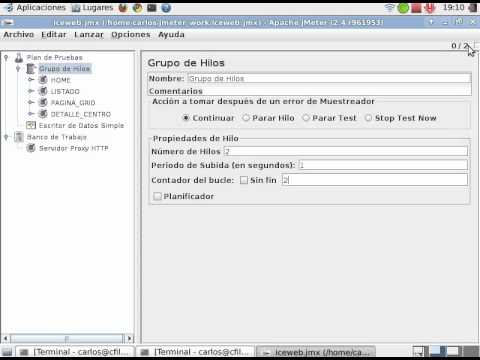480x360 pixels.
Task: Collapse the Banco de Trabajo tree node
Action: [x=6, y=137]
